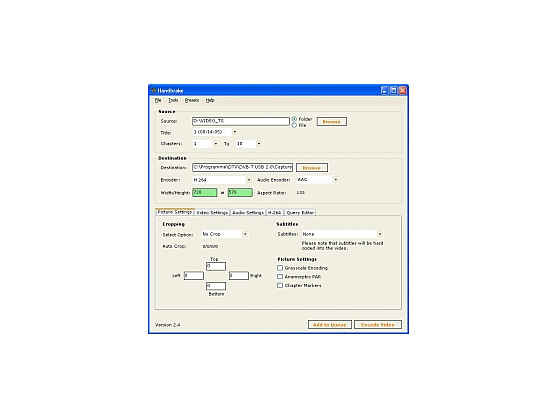557x418 pixels.
Task: Expand the Subtitles dropdown
Action: [x=380, y=234]
